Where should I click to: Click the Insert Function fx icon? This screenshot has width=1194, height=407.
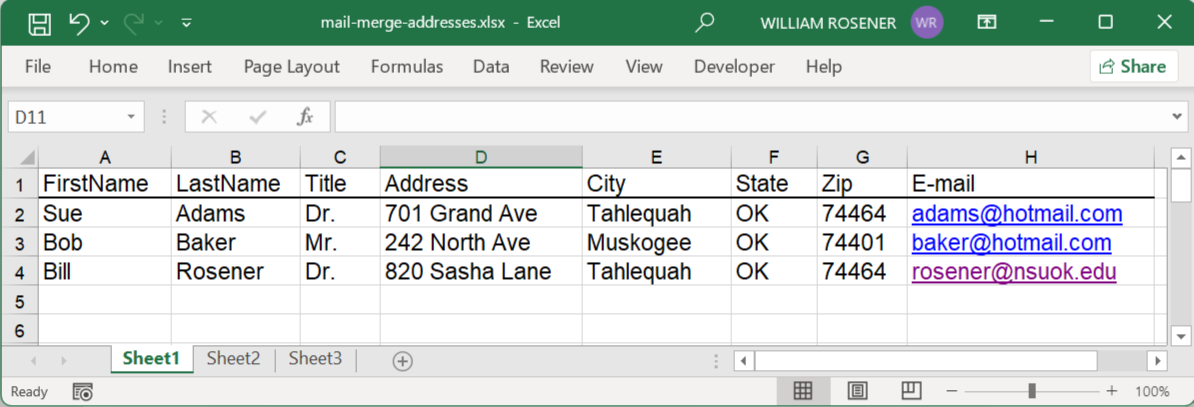point(305,117)
